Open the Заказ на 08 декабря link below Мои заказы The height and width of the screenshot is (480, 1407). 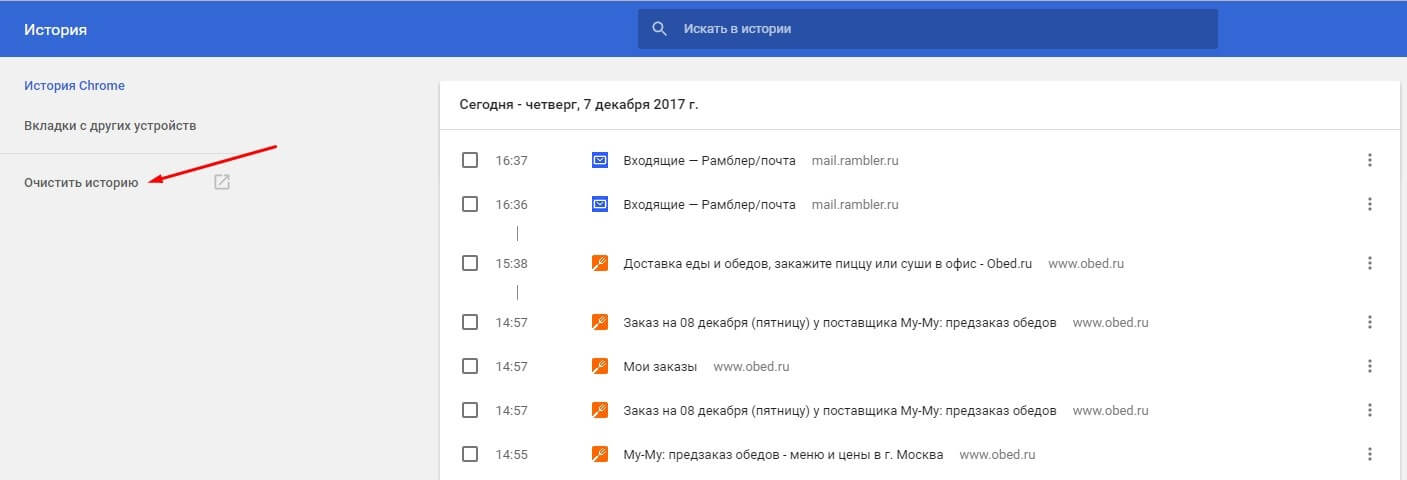839,410
